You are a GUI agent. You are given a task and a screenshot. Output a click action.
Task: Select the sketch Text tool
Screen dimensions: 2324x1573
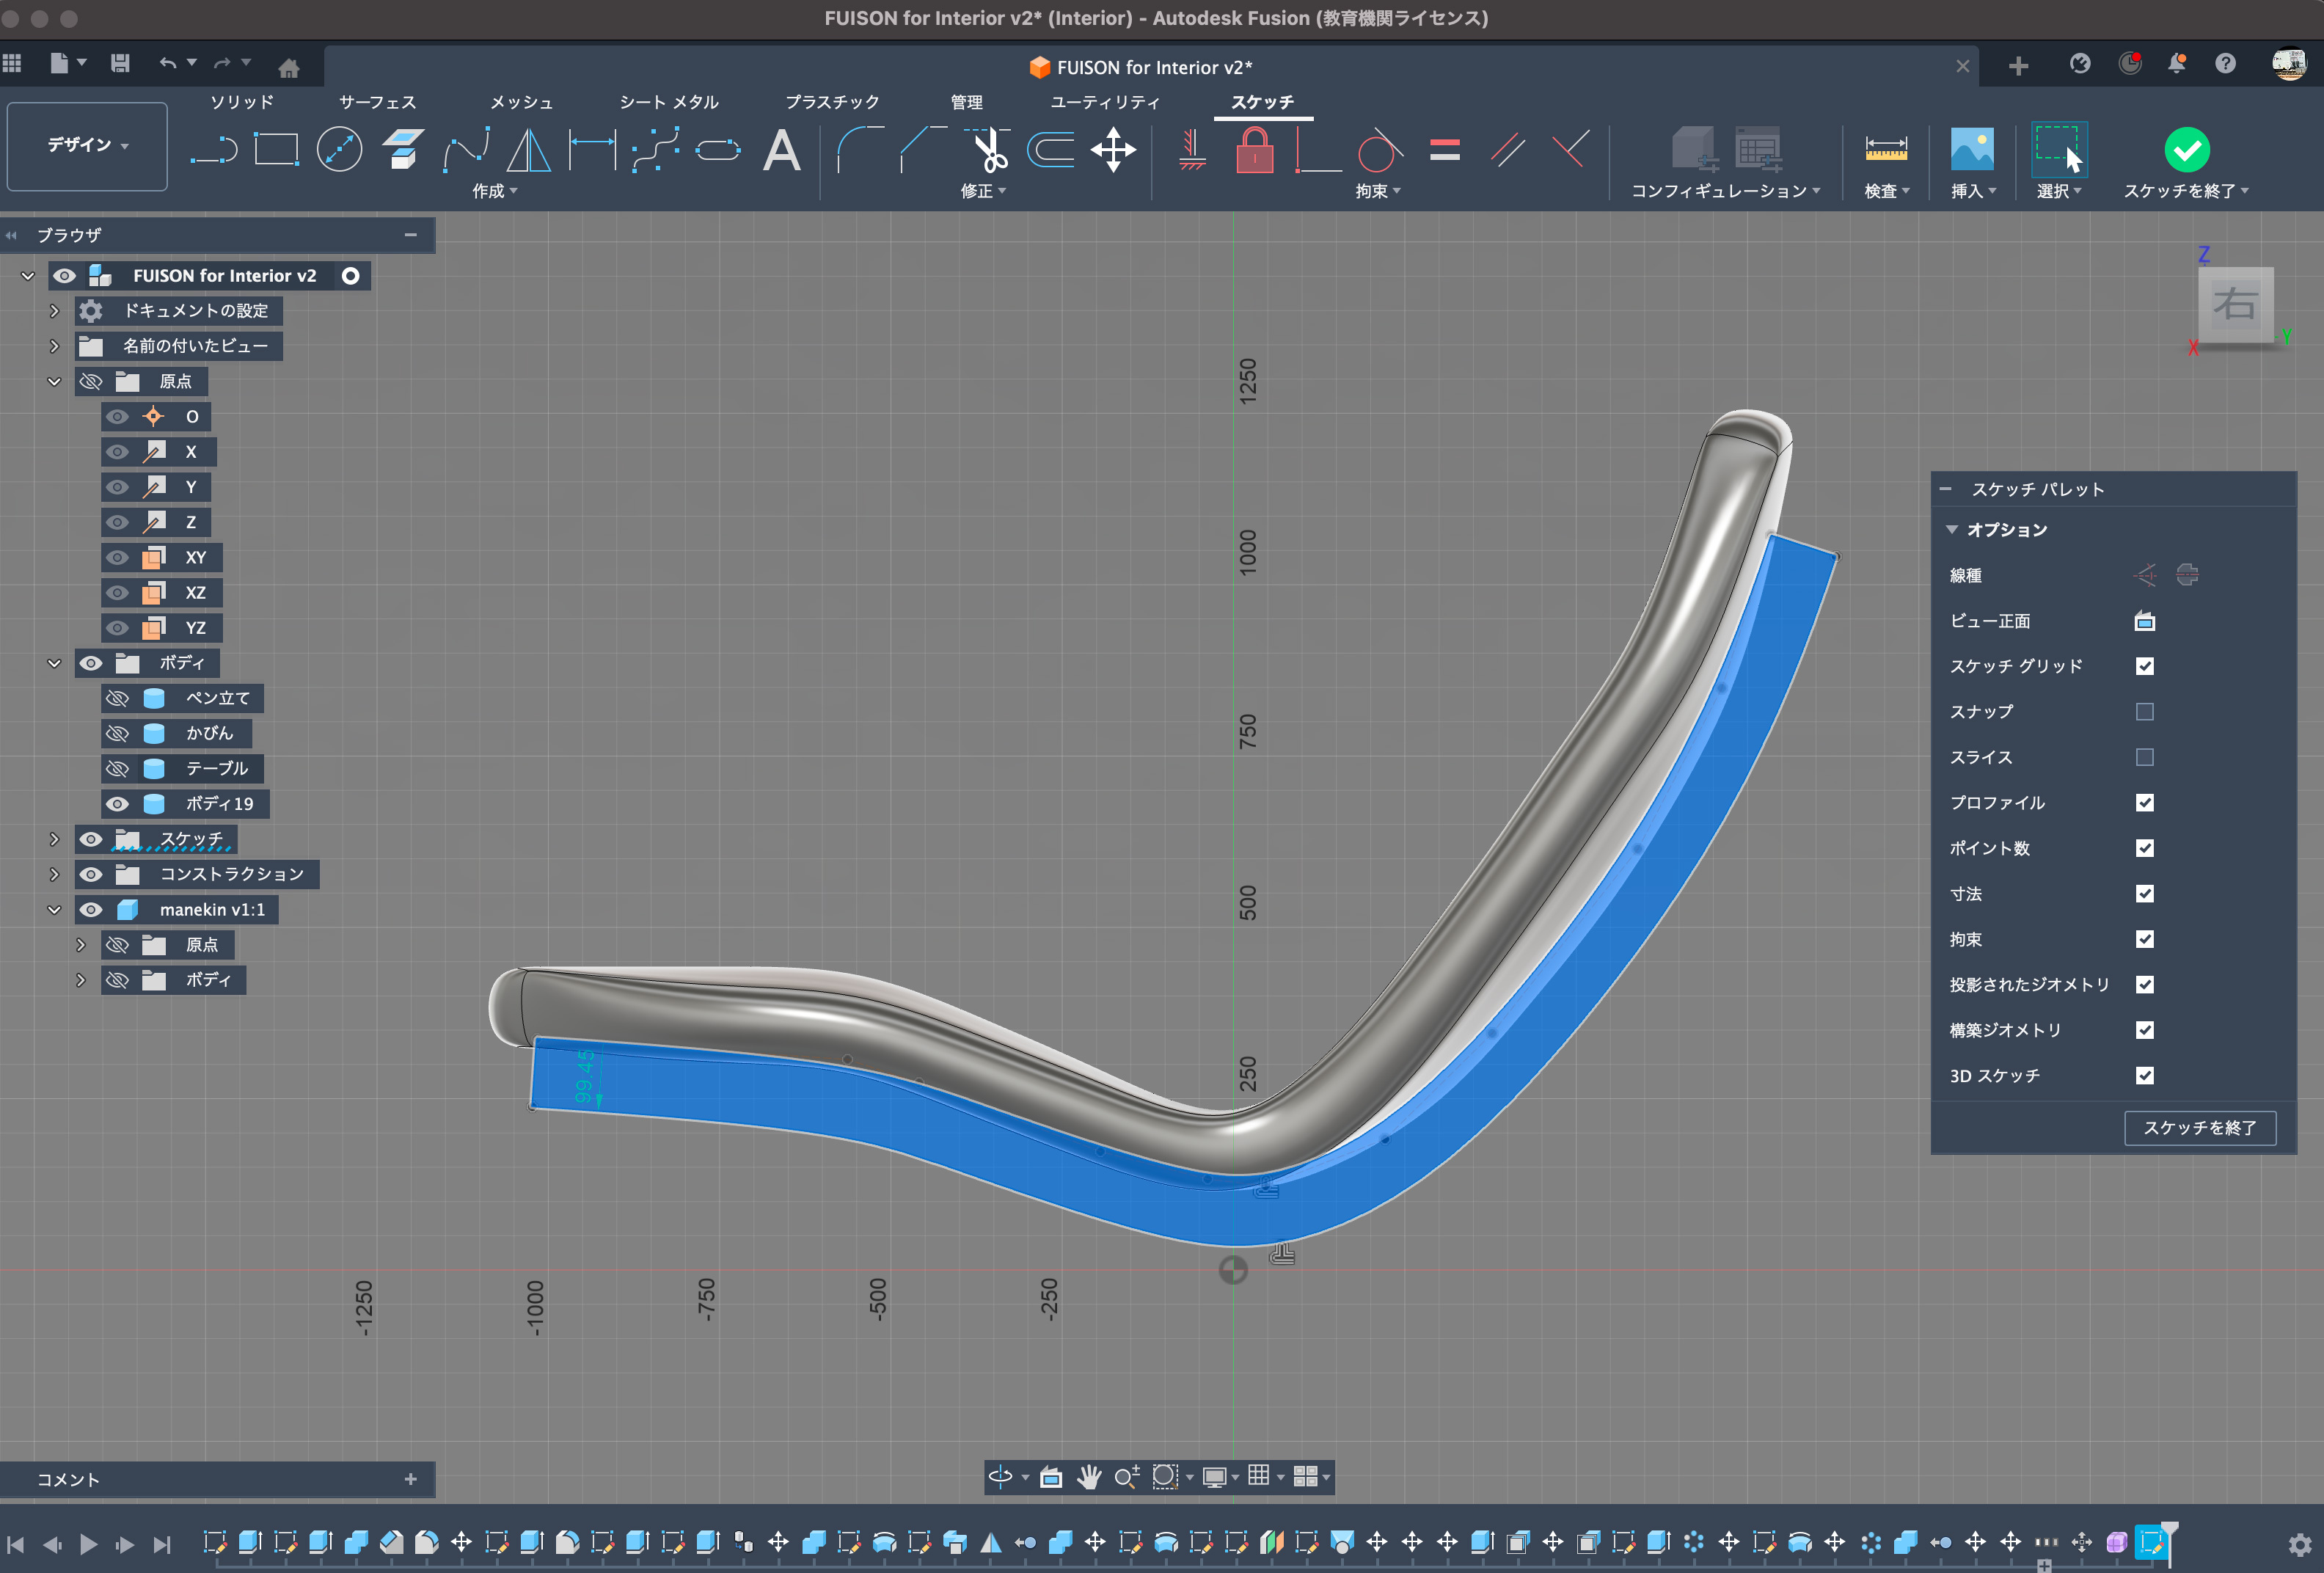[x=781, y=150]
